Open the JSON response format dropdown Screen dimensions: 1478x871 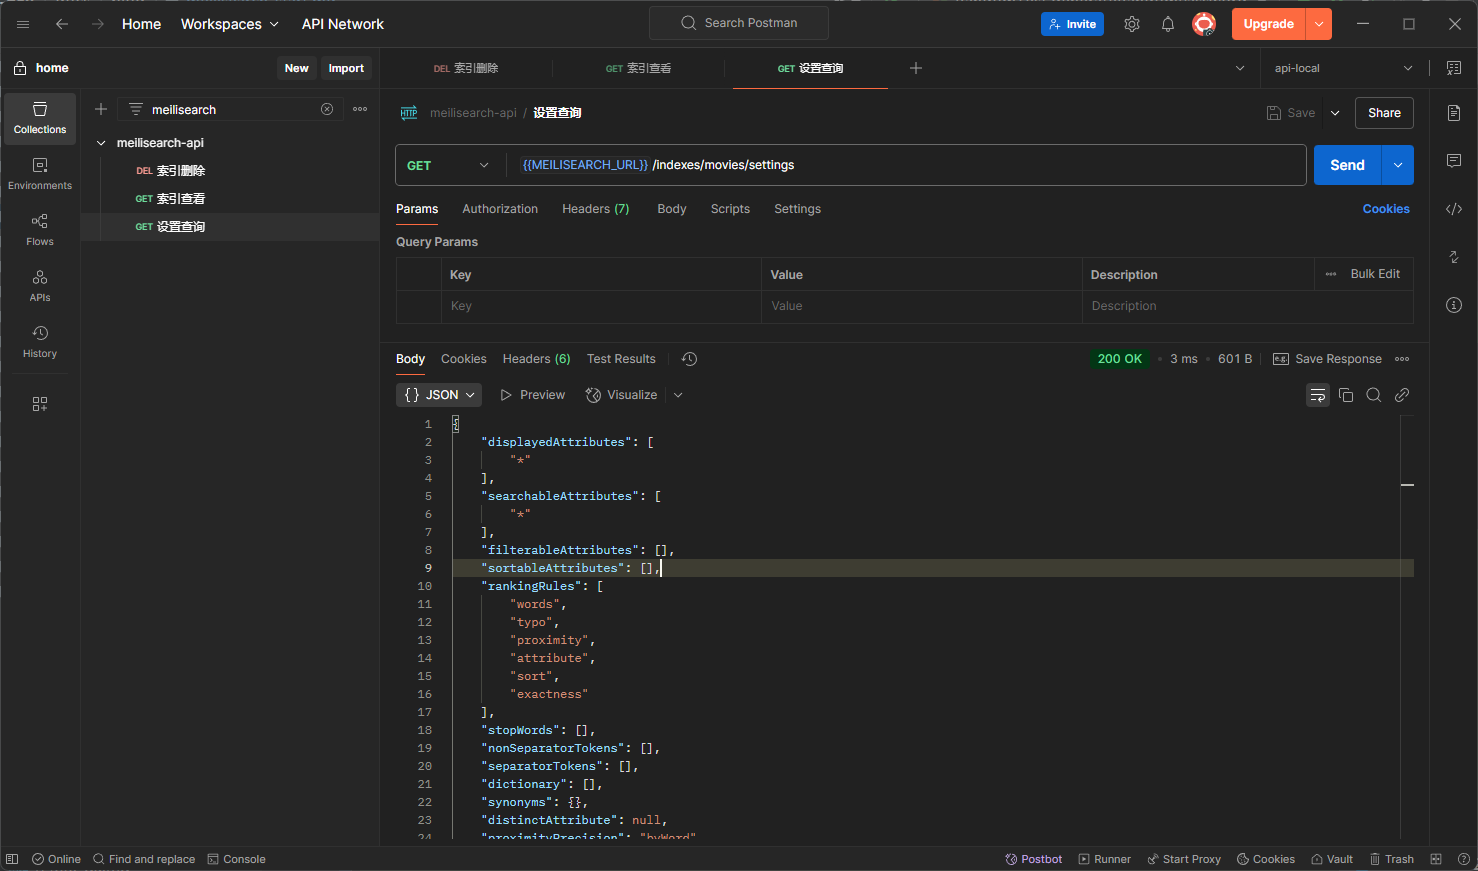coord(438,394)
